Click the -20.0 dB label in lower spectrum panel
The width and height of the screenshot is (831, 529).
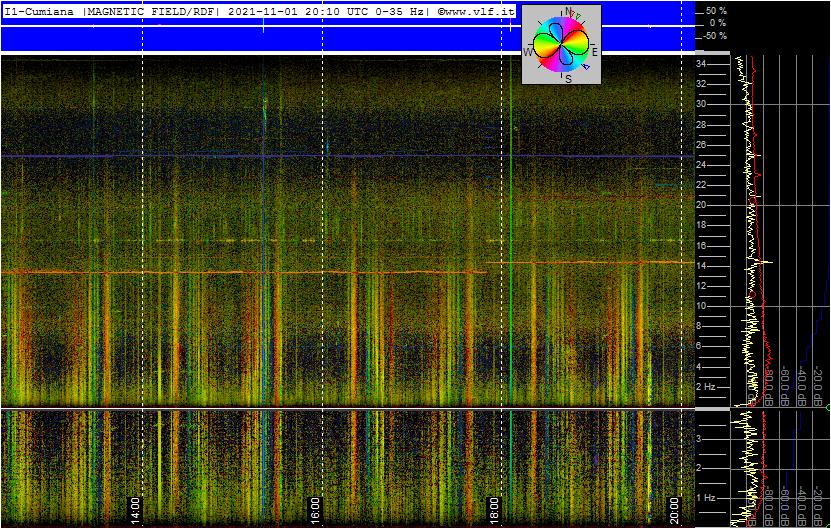point(818,507)
